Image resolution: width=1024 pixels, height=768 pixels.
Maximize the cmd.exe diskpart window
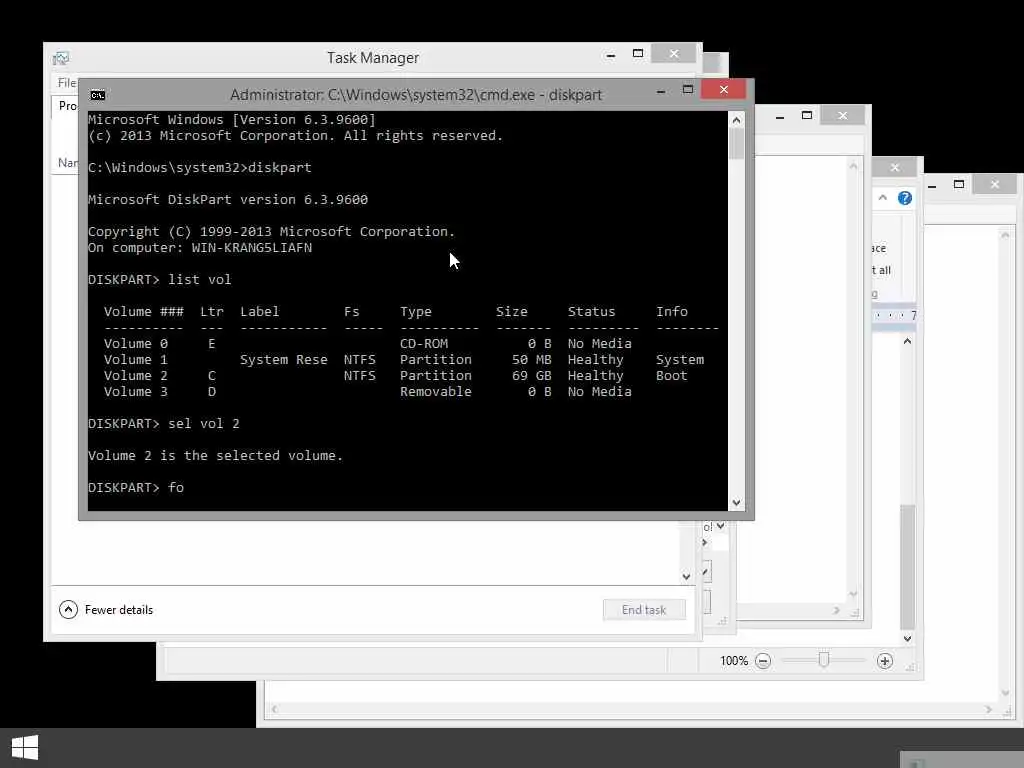[x=688, y=89]
